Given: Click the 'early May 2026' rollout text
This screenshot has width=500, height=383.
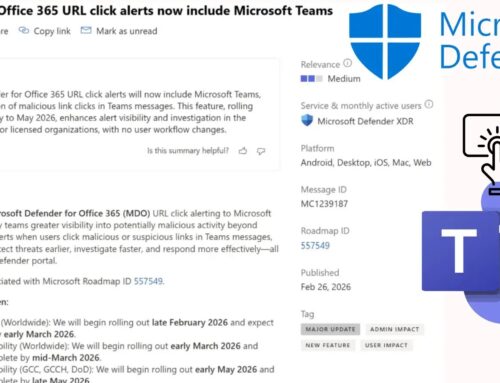Looking at the screenshot, I should click(226, 370).
